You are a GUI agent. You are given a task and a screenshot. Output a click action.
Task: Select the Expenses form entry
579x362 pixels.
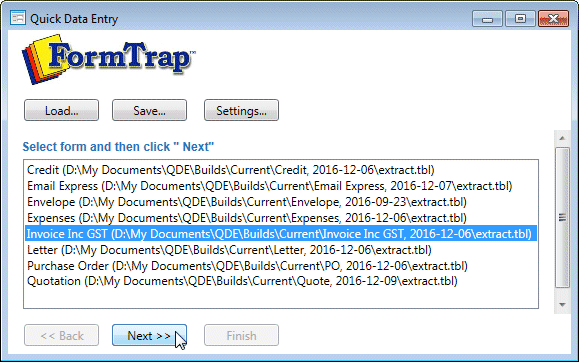pos(281,218)
